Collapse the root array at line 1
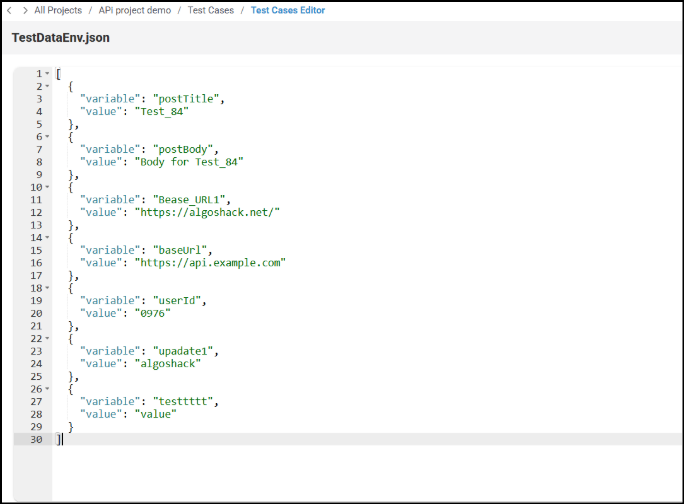Screen dimensions: 684x504 [47, 74]
